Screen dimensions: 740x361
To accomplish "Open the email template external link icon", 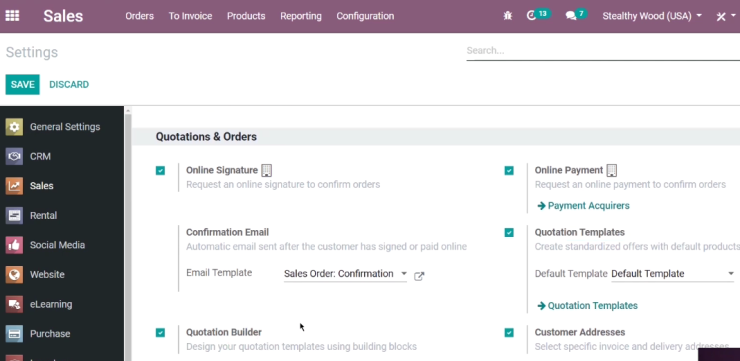I will pos(419,276).
